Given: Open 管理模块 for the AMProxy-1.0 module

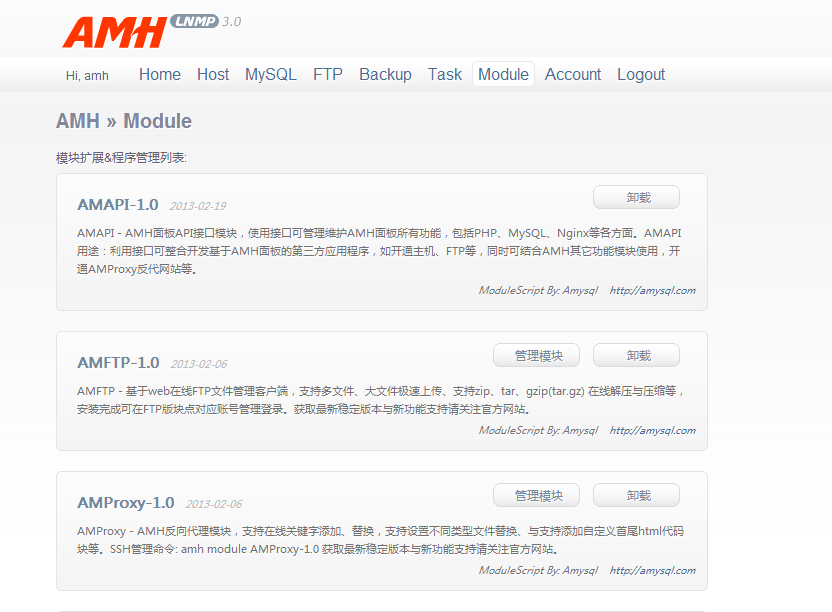Looking at the screenshot, I should (538, 495).
